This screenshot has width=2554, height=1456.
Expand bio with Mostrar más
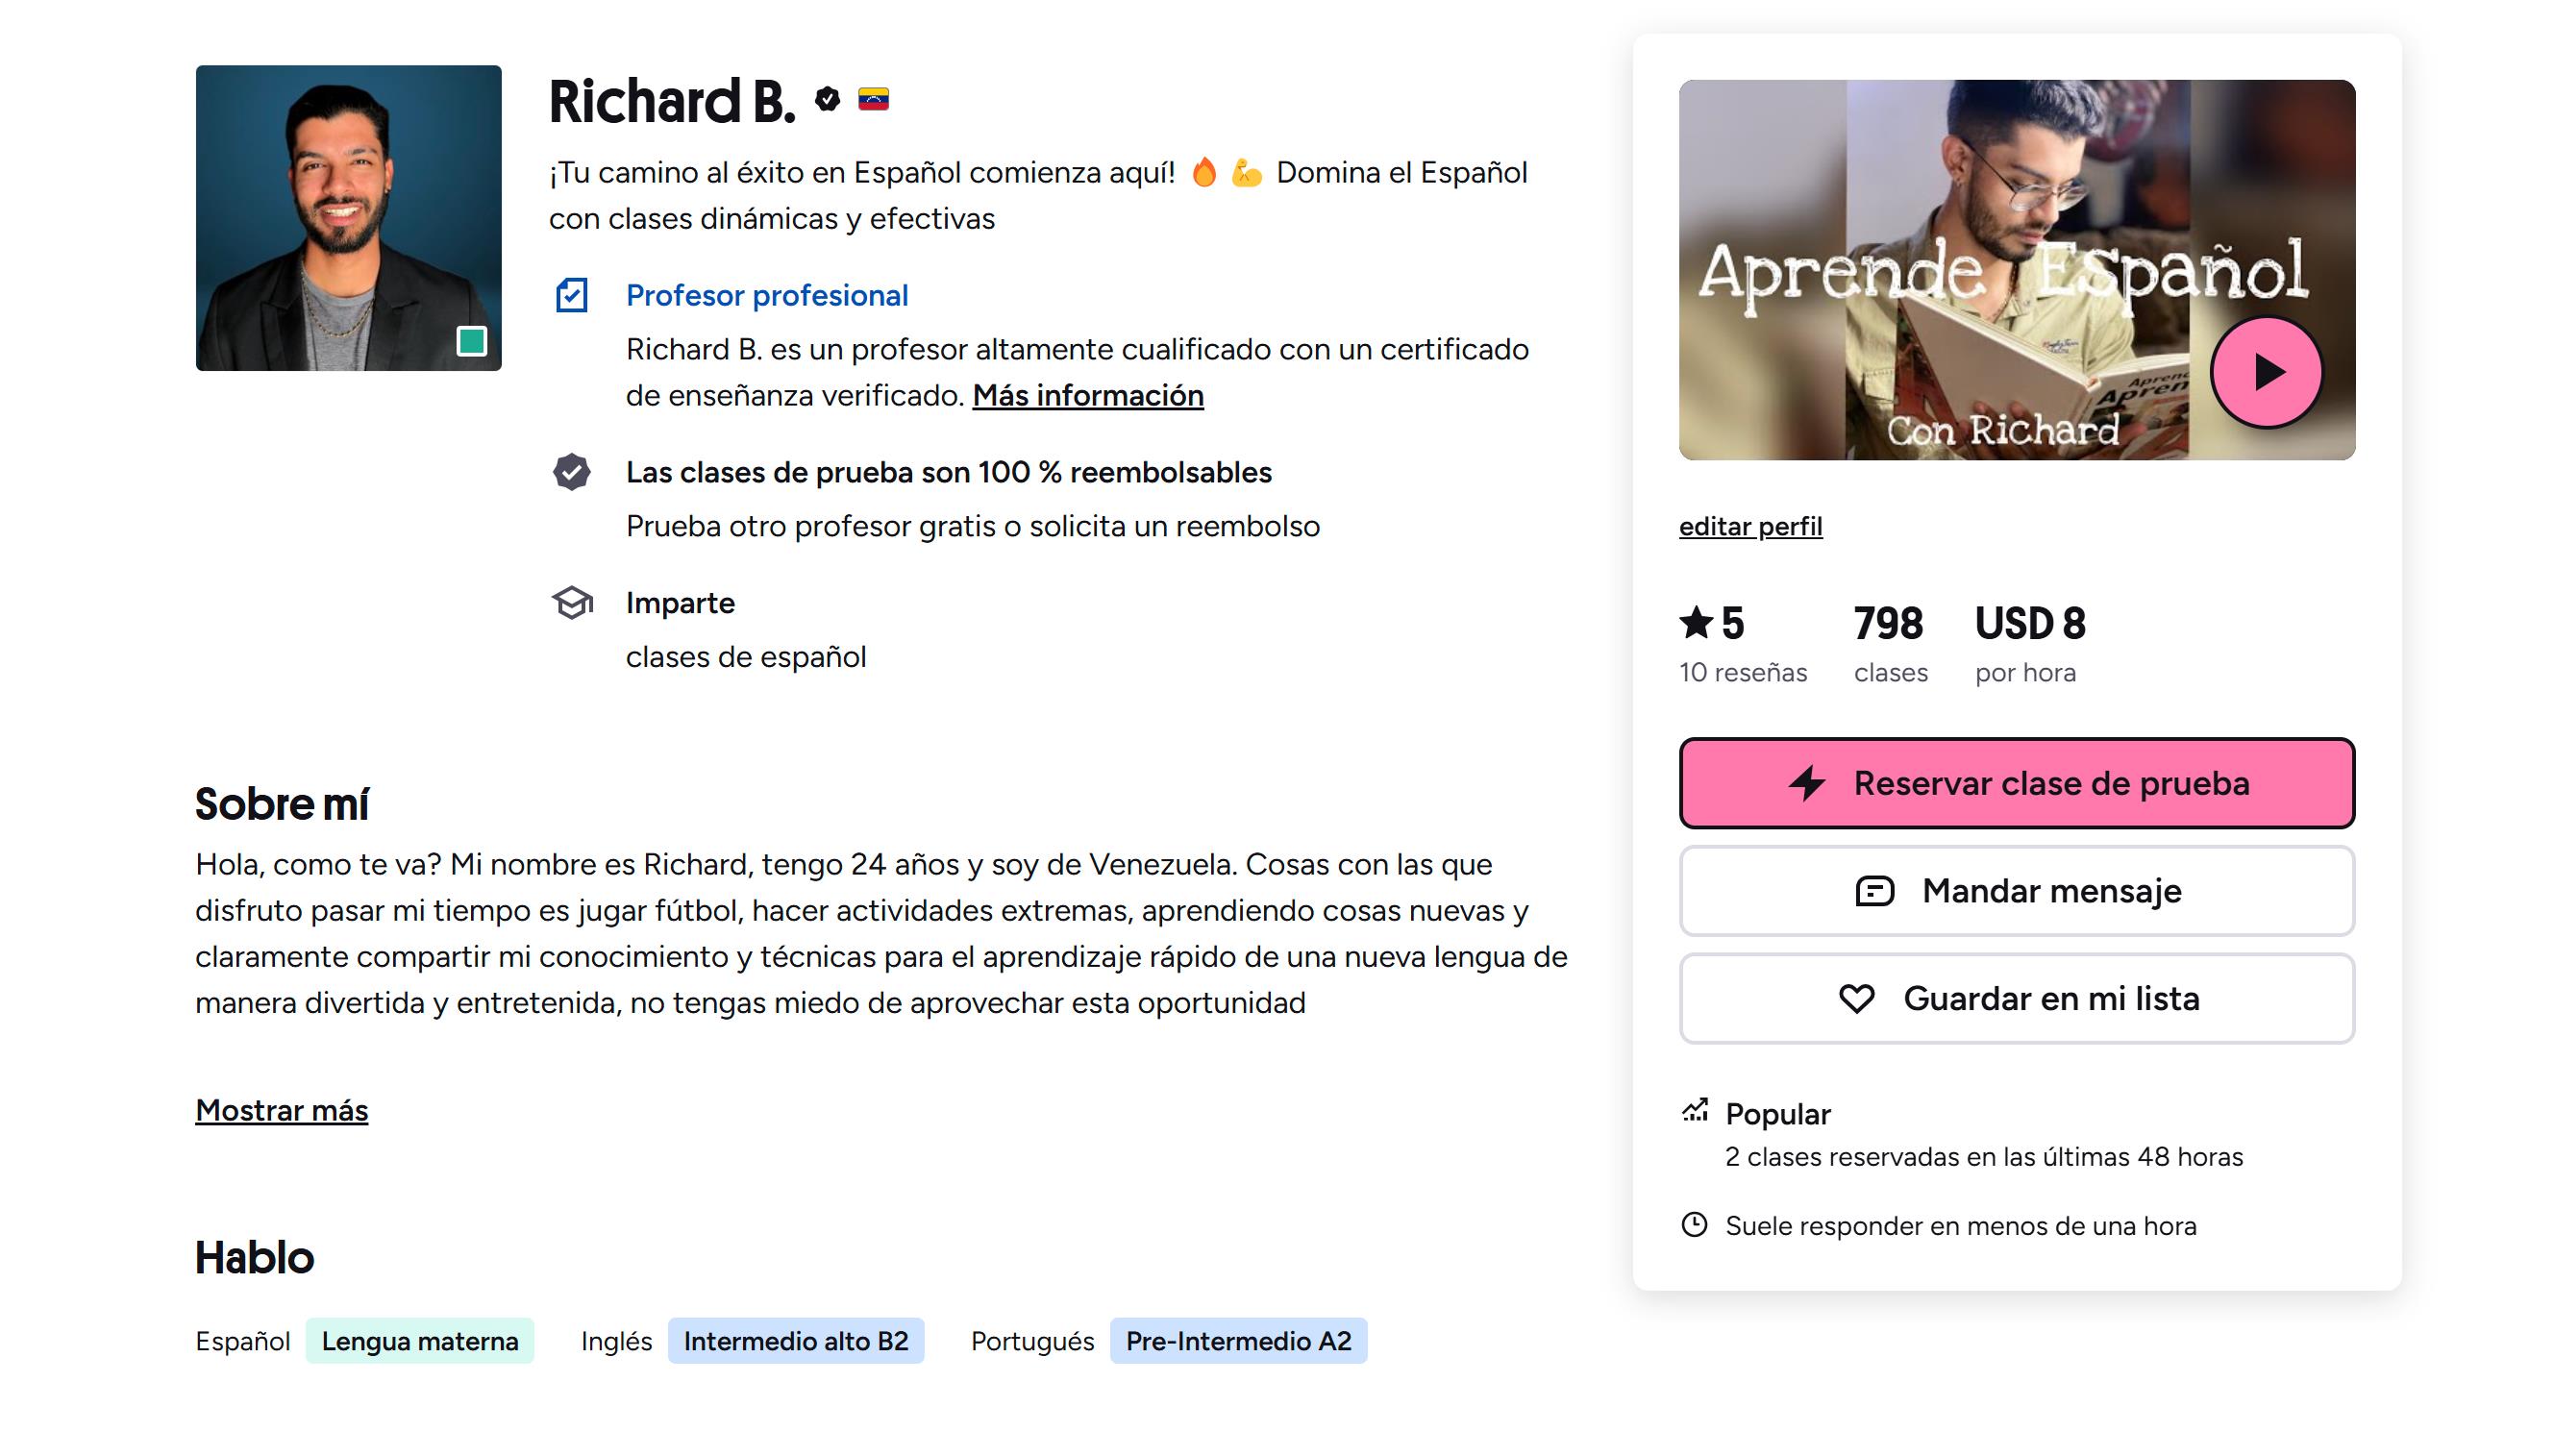coord(282,1110)
